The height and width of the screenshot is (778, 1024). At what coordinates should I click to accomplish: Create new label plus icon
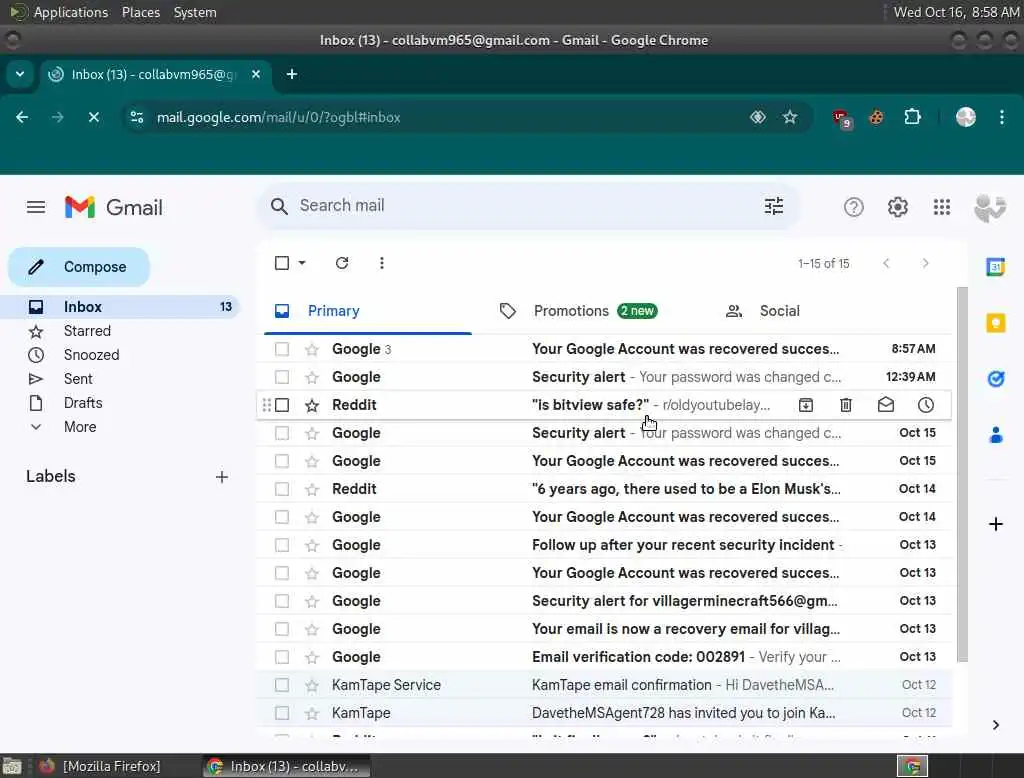point(222,477)
